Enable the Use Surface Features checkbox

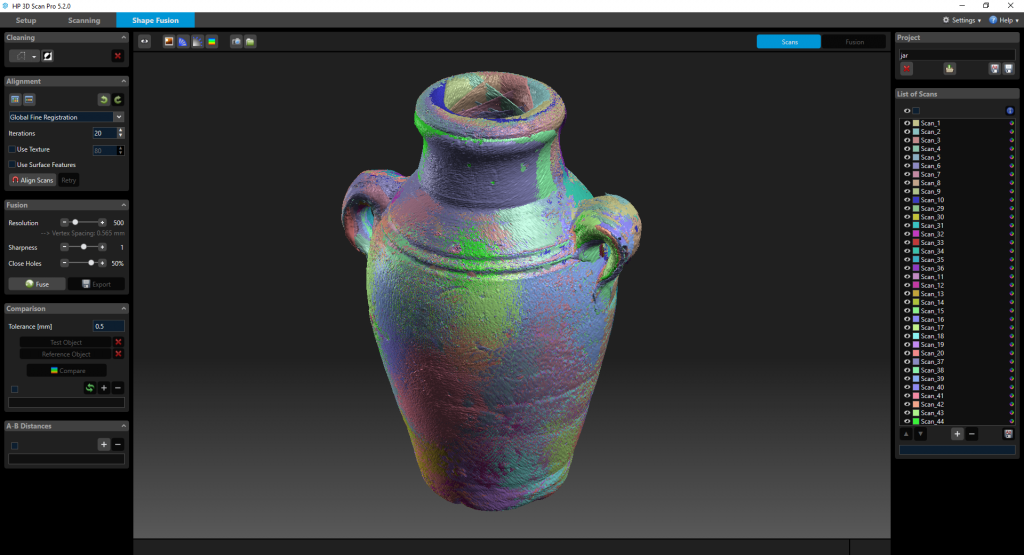click(12, 164)
